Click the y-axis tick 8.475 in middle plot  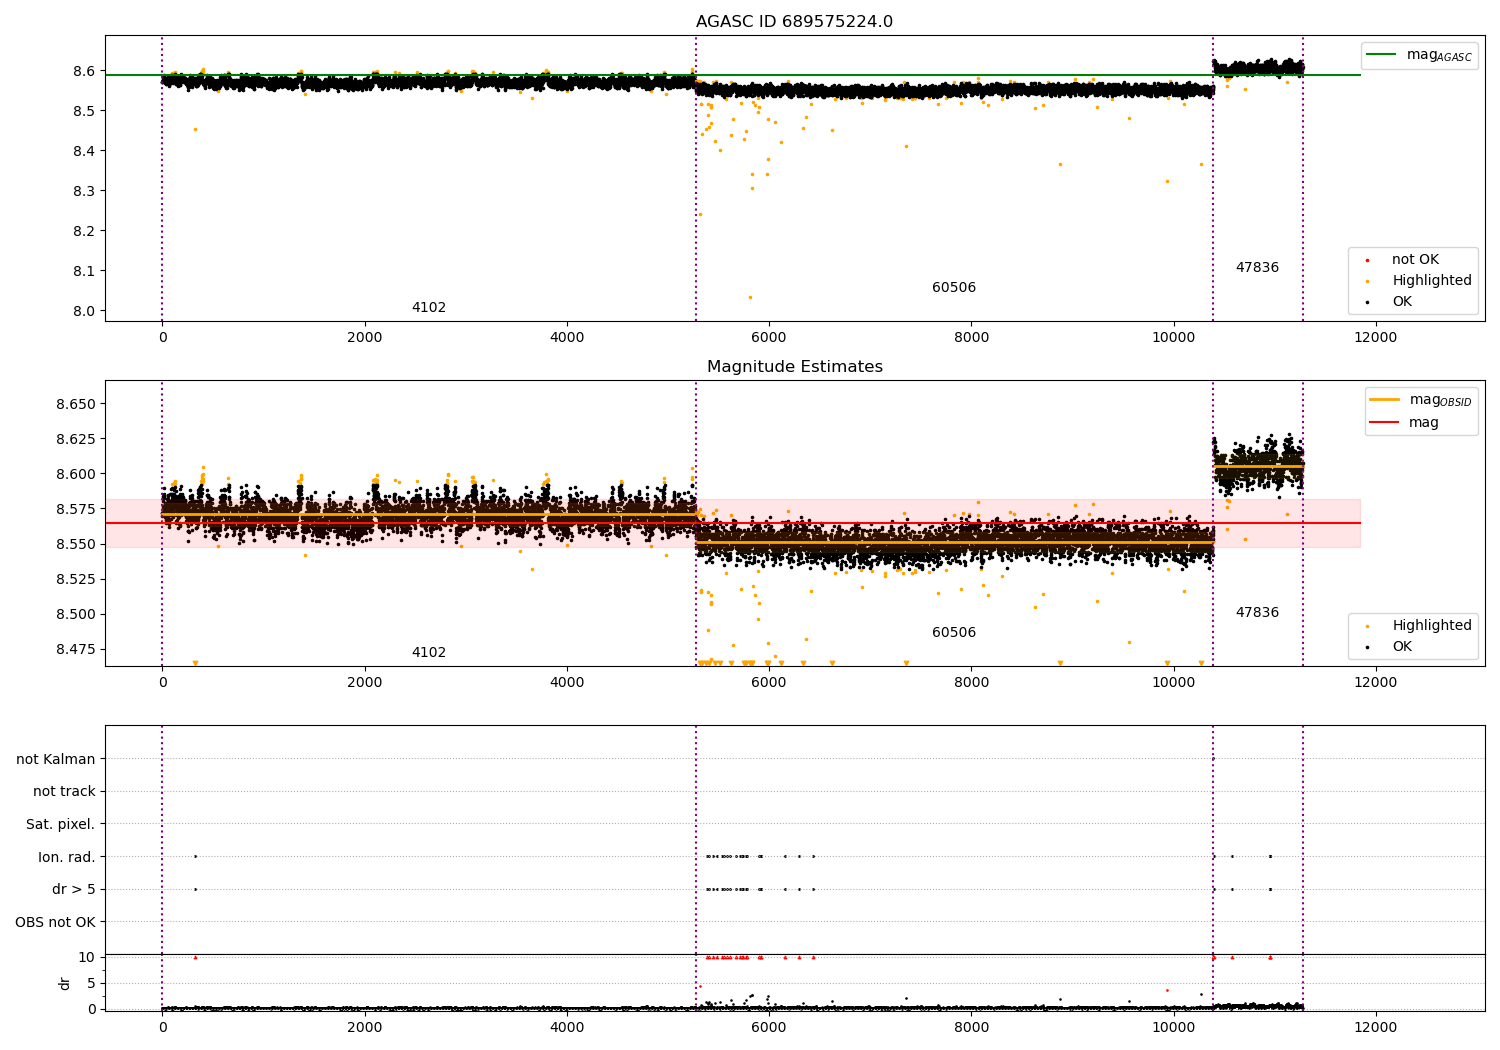click(x=76, y=650)
